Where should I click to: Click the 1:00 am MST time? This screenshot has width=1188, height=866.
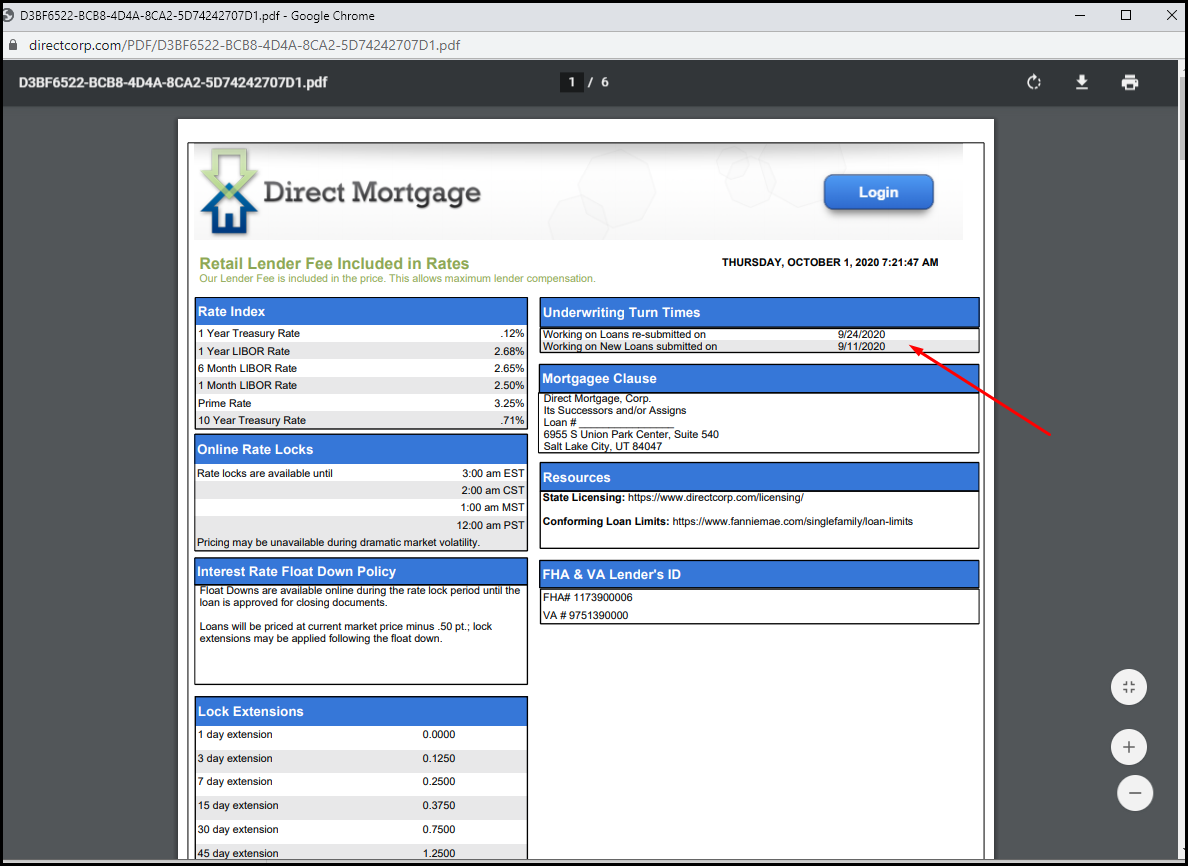[x=492, y=508]
